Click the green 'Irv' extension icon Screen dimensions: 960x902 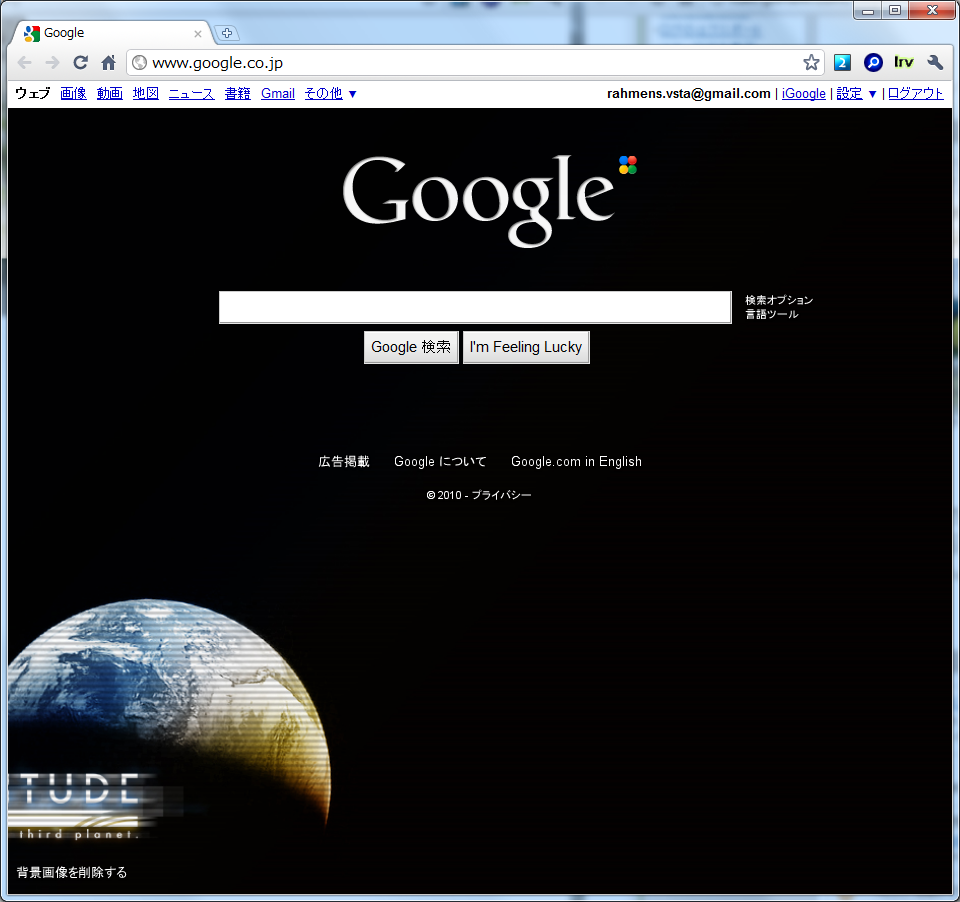(x=904, y=62)
